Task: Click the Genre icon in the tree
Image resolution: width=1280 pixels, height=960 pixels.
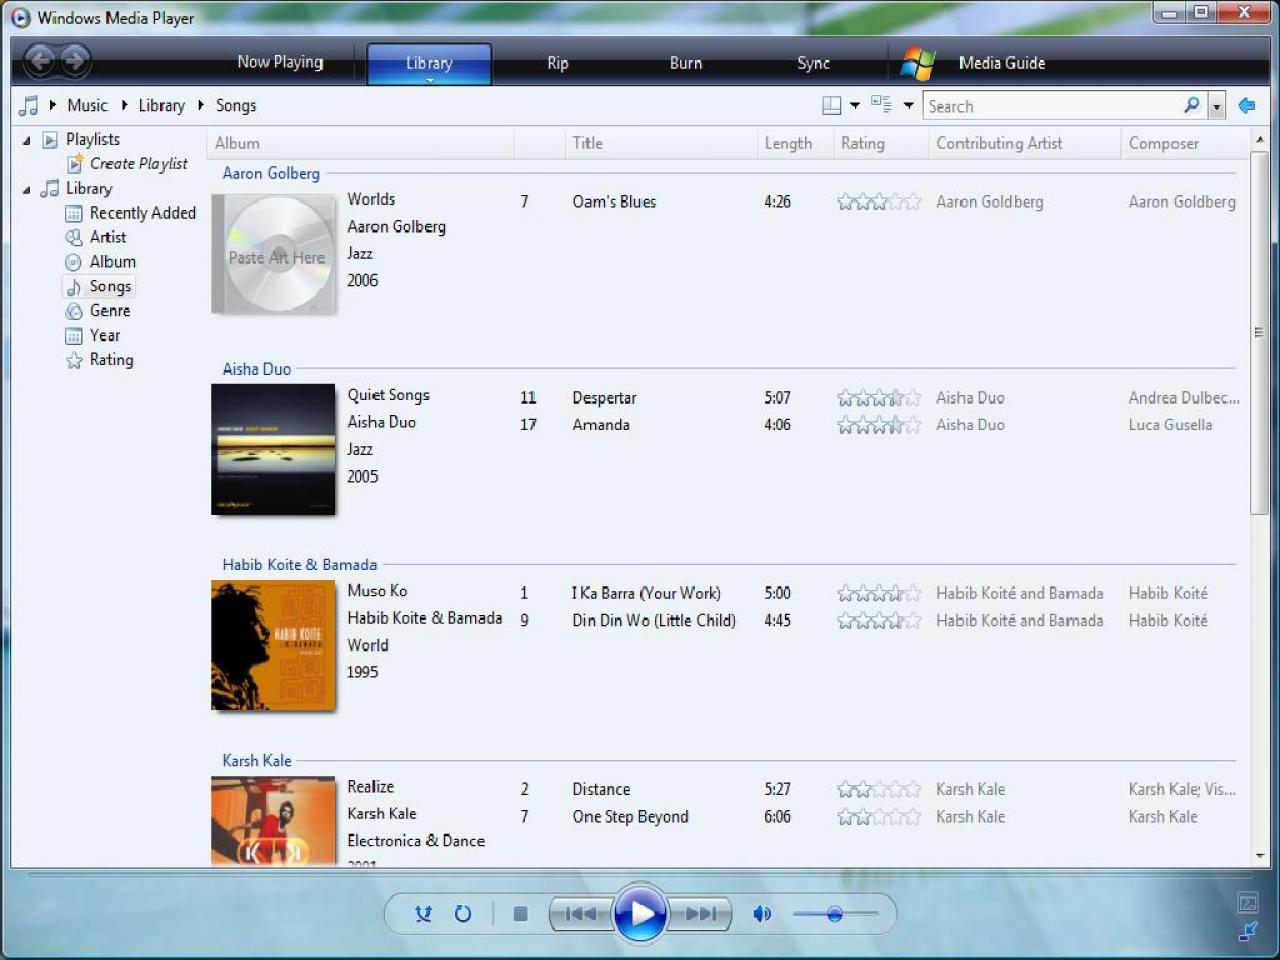Action: coord(74,311)
